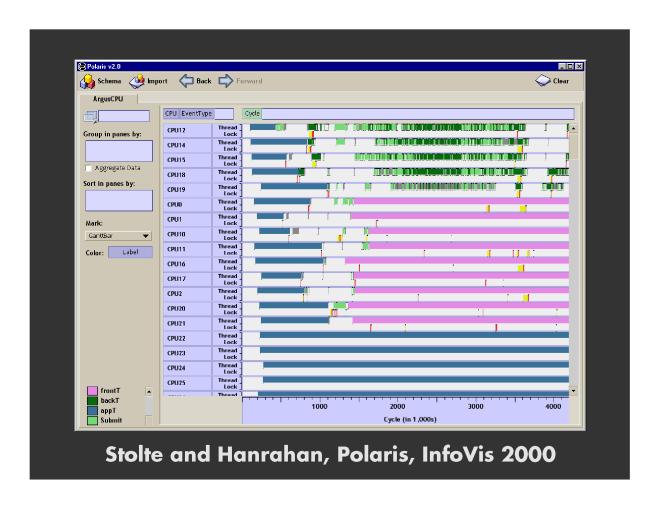Open the Mark GanttBar dropdown
Viewport: 660px width, 510px height.
pyautogui.click(x=118, y=236)
